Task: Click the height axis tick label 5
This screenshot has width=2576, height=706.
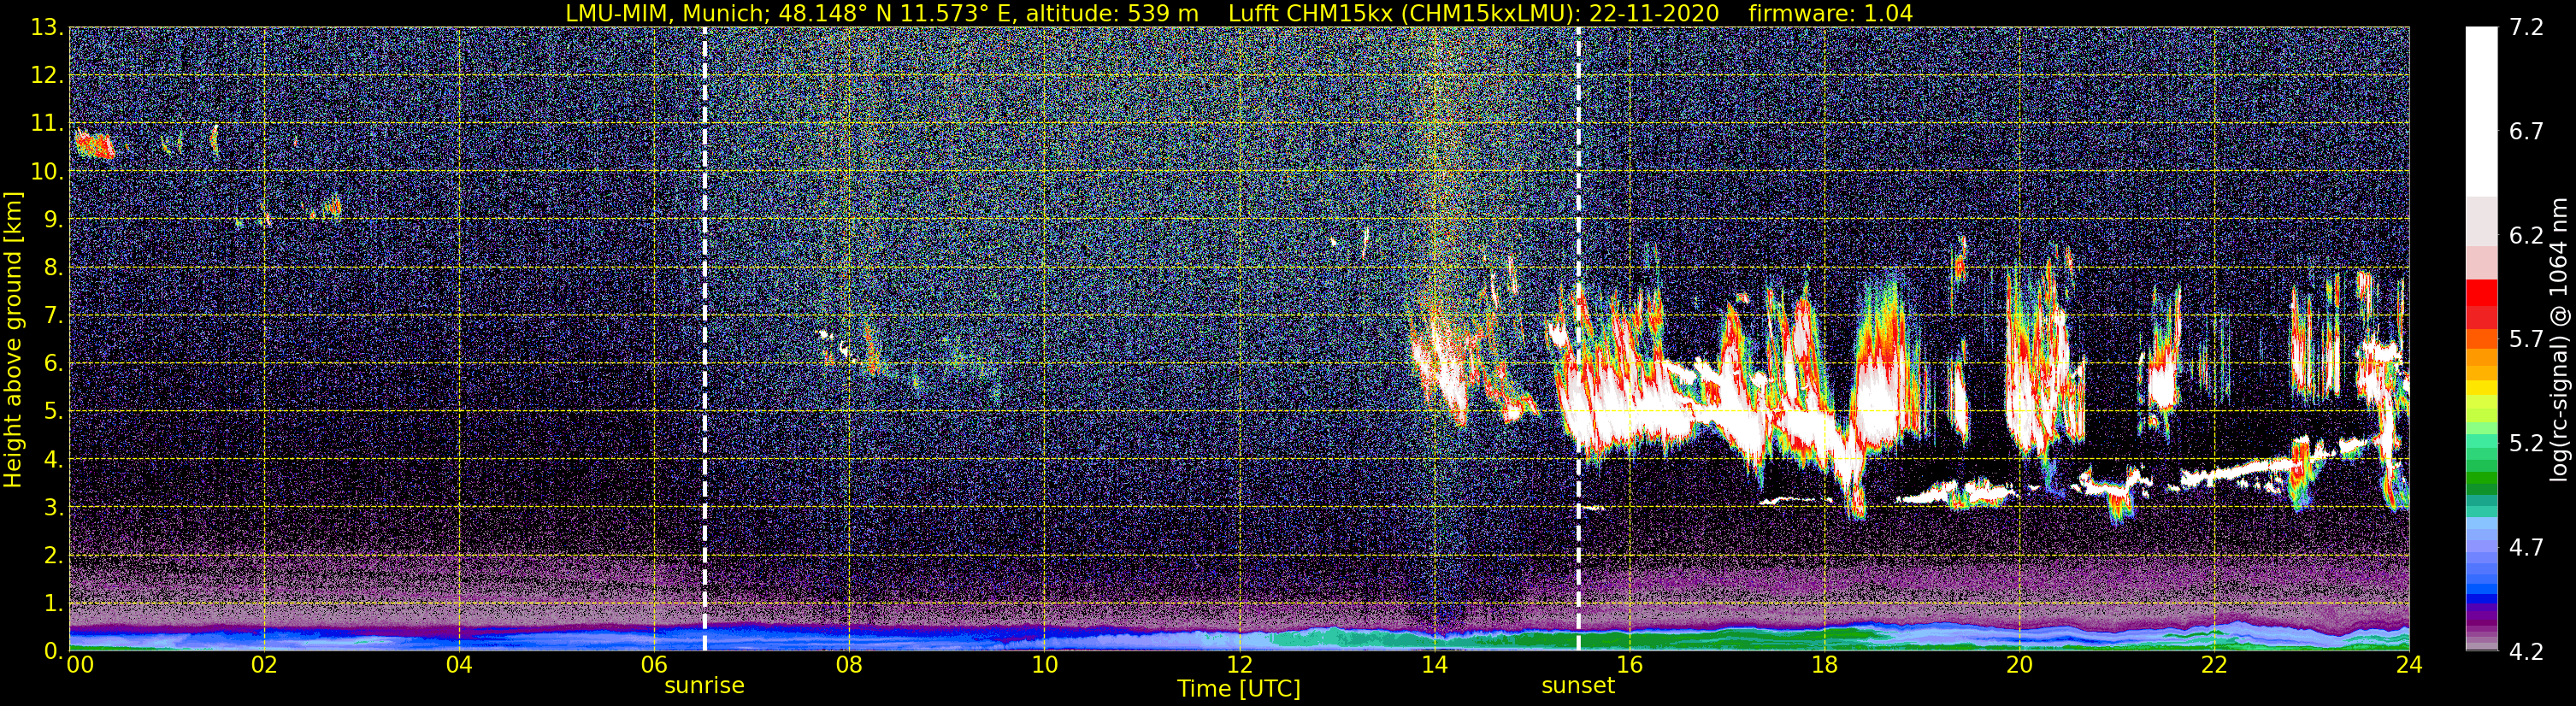Action: tap(52, 412)
